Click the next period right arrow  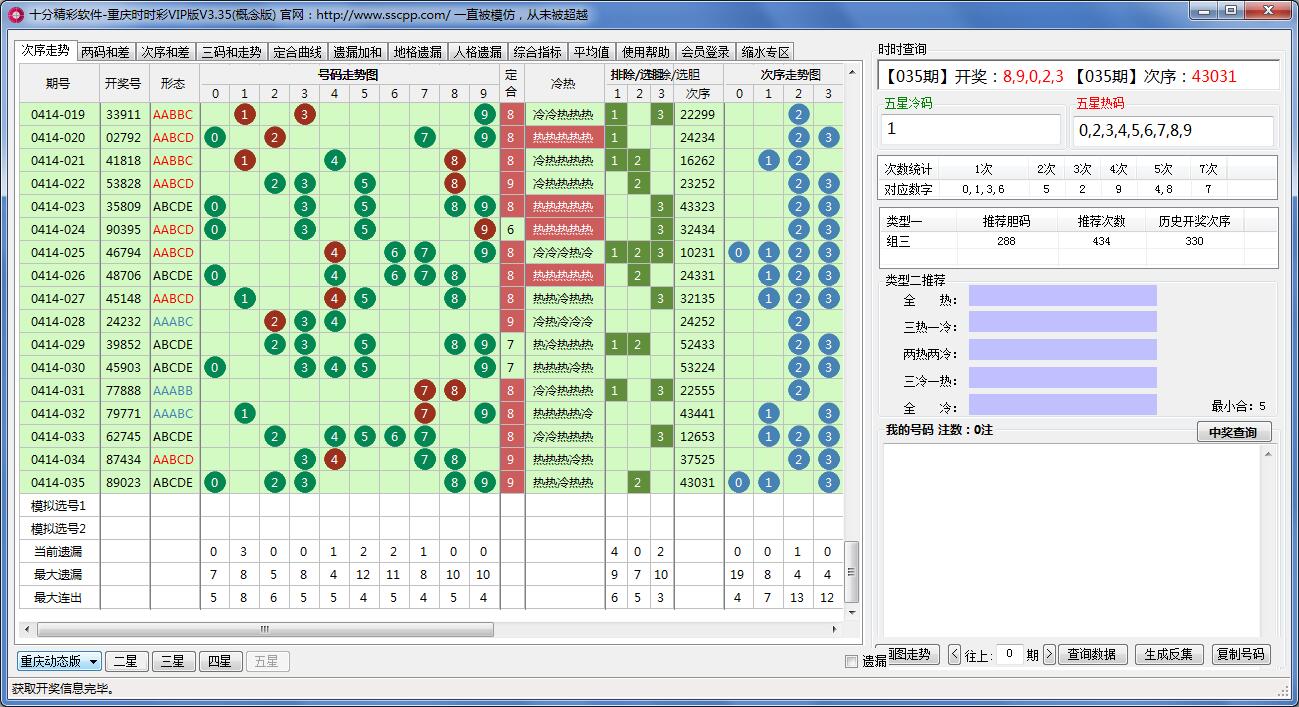1049,655
